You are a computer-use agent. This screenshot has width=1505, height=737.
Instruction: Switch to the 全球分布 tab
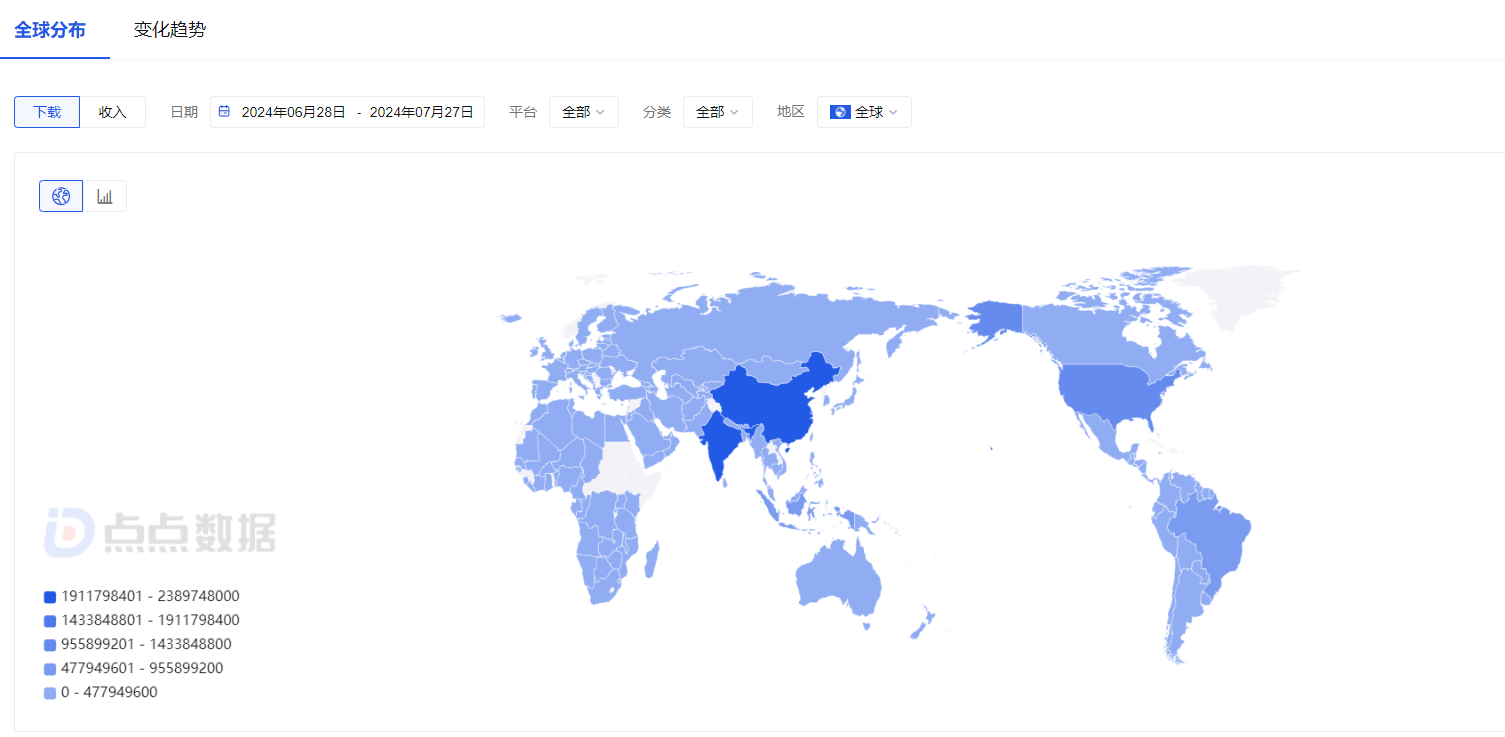(x=50, y=30)
